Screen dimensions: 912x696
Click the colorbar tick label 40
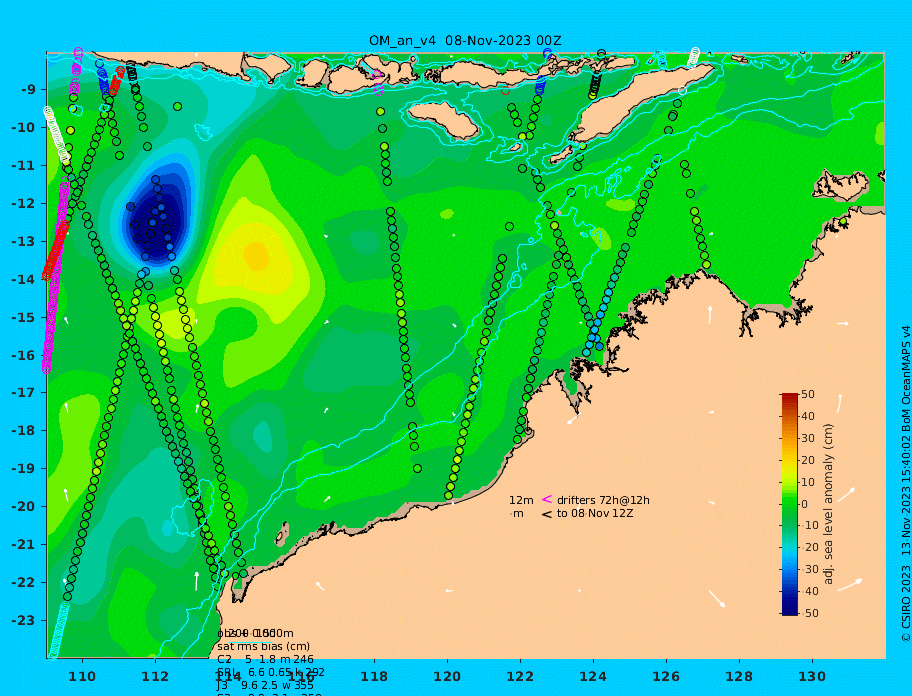808,416
